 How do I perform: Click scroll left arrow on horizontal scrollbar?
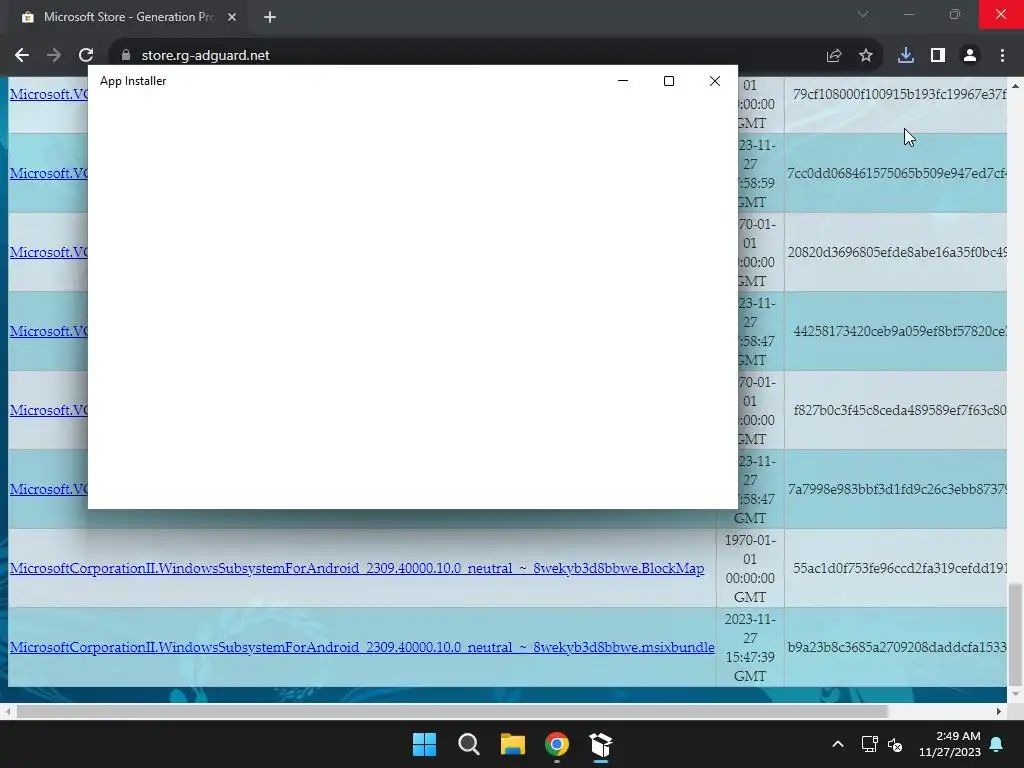tap(7, 711)
